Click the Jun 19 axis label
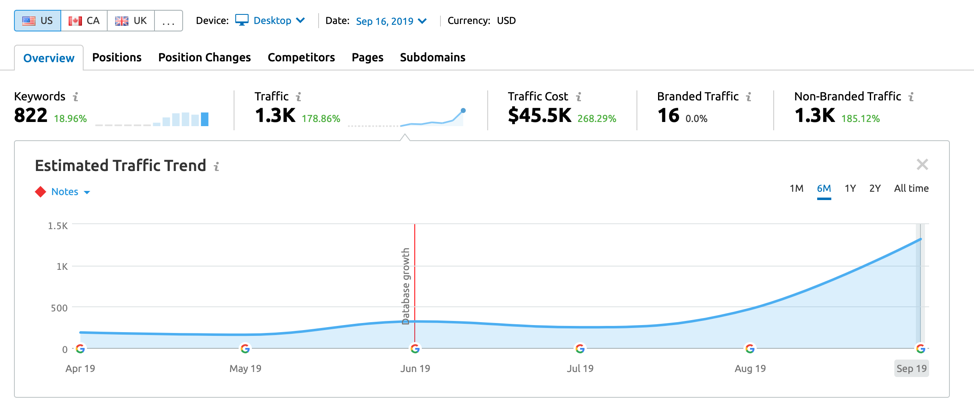The image size is (974, 412). click(415, 369)
